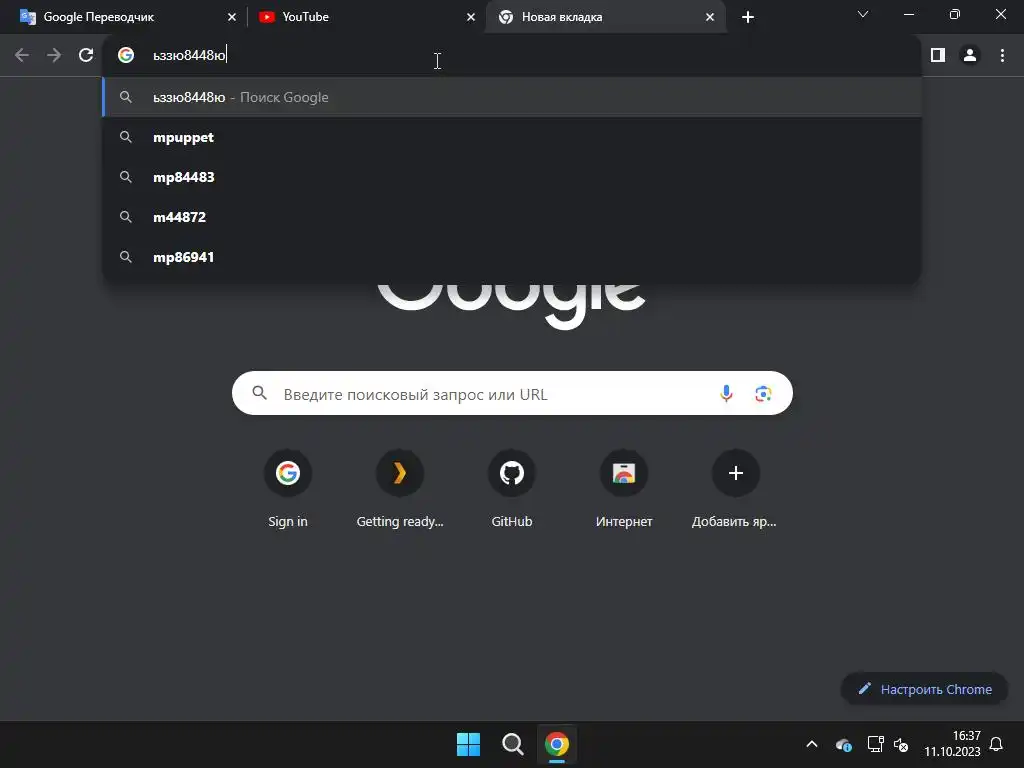The width and height of the screenshot is (1024, 768).
Task: Open the network display tray icon
Action: (875, 744)
